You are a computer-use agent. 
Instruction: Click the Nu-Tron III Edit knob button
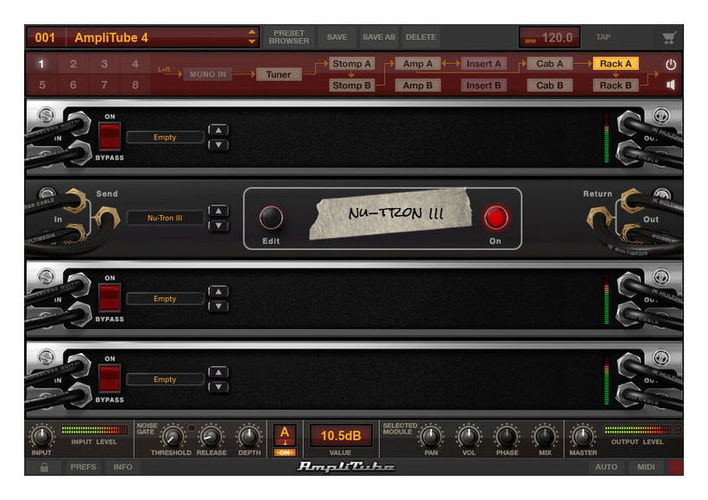point(271,218)
